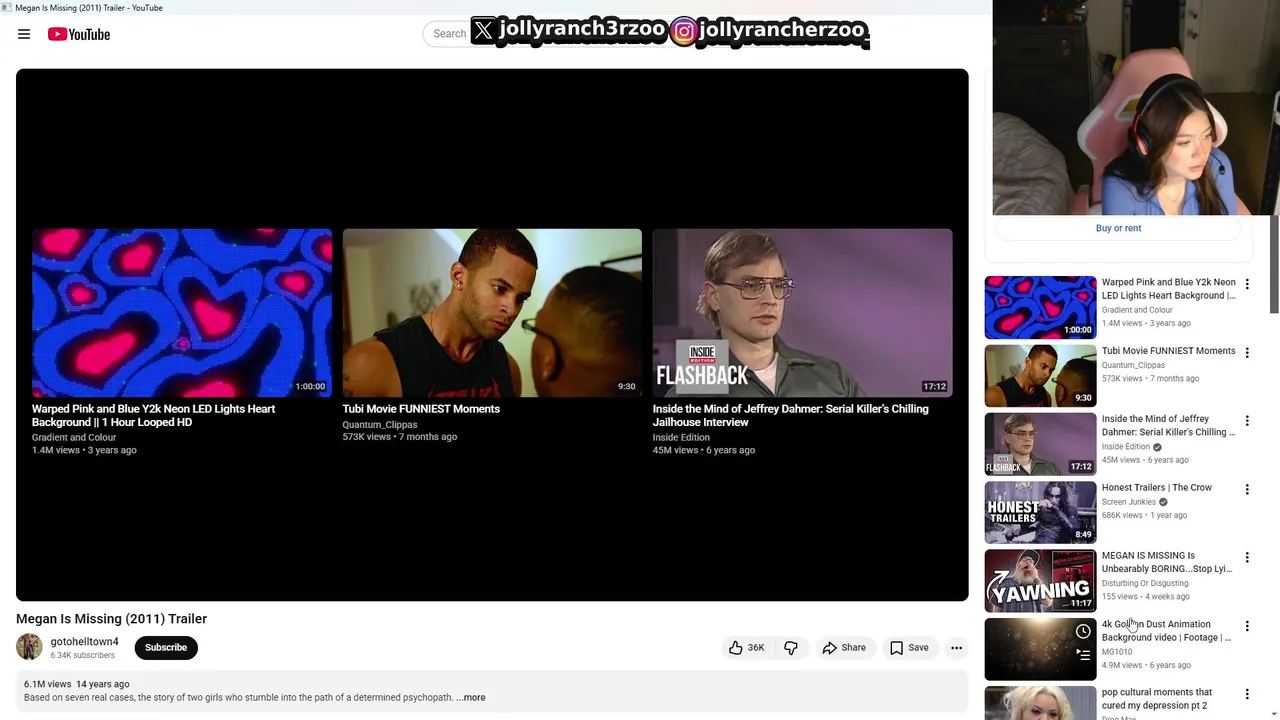Open the YouTube hamburger guide menu

(x=24, y=34)
